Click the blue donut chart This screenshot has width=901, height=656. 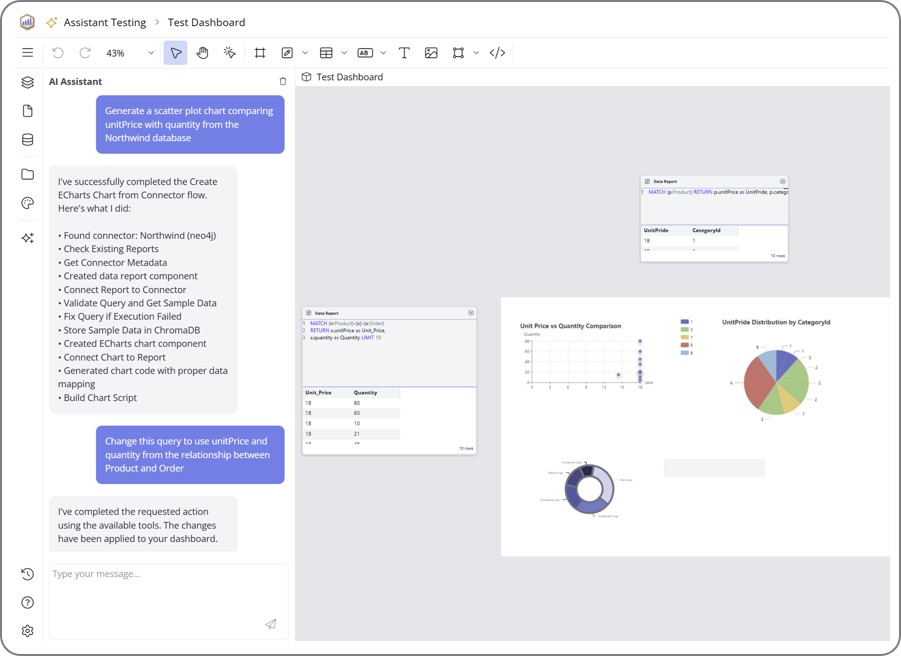[588, 489]
